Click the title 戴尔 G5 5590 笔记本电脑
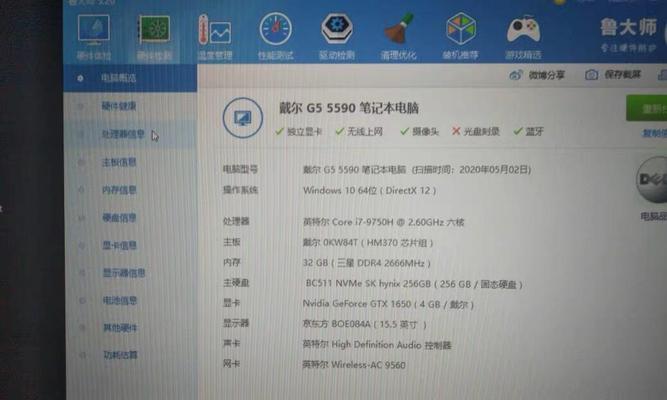Viewport: 667px width, 400px height. [349, 108]
